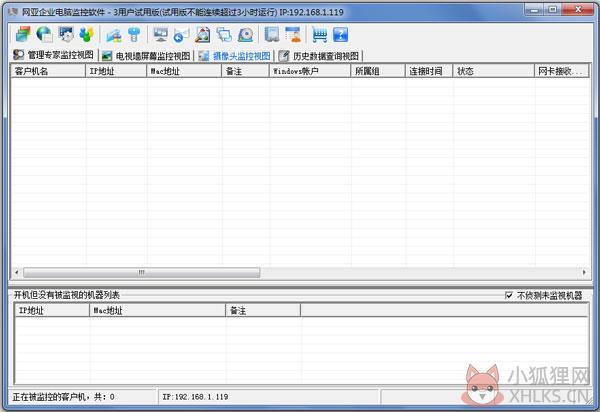The image size is (600, 412).
Task: Click the desktop monitor toolbar icon
Action: [x=160, y=35]
